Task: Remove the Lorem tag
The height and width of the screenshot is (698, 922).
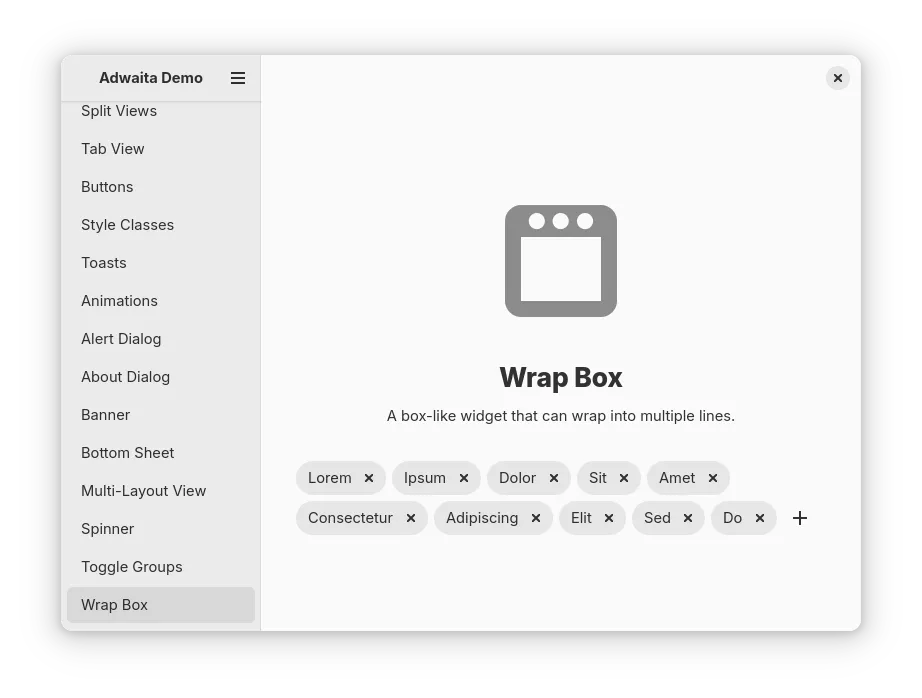Action: [369, 478]
